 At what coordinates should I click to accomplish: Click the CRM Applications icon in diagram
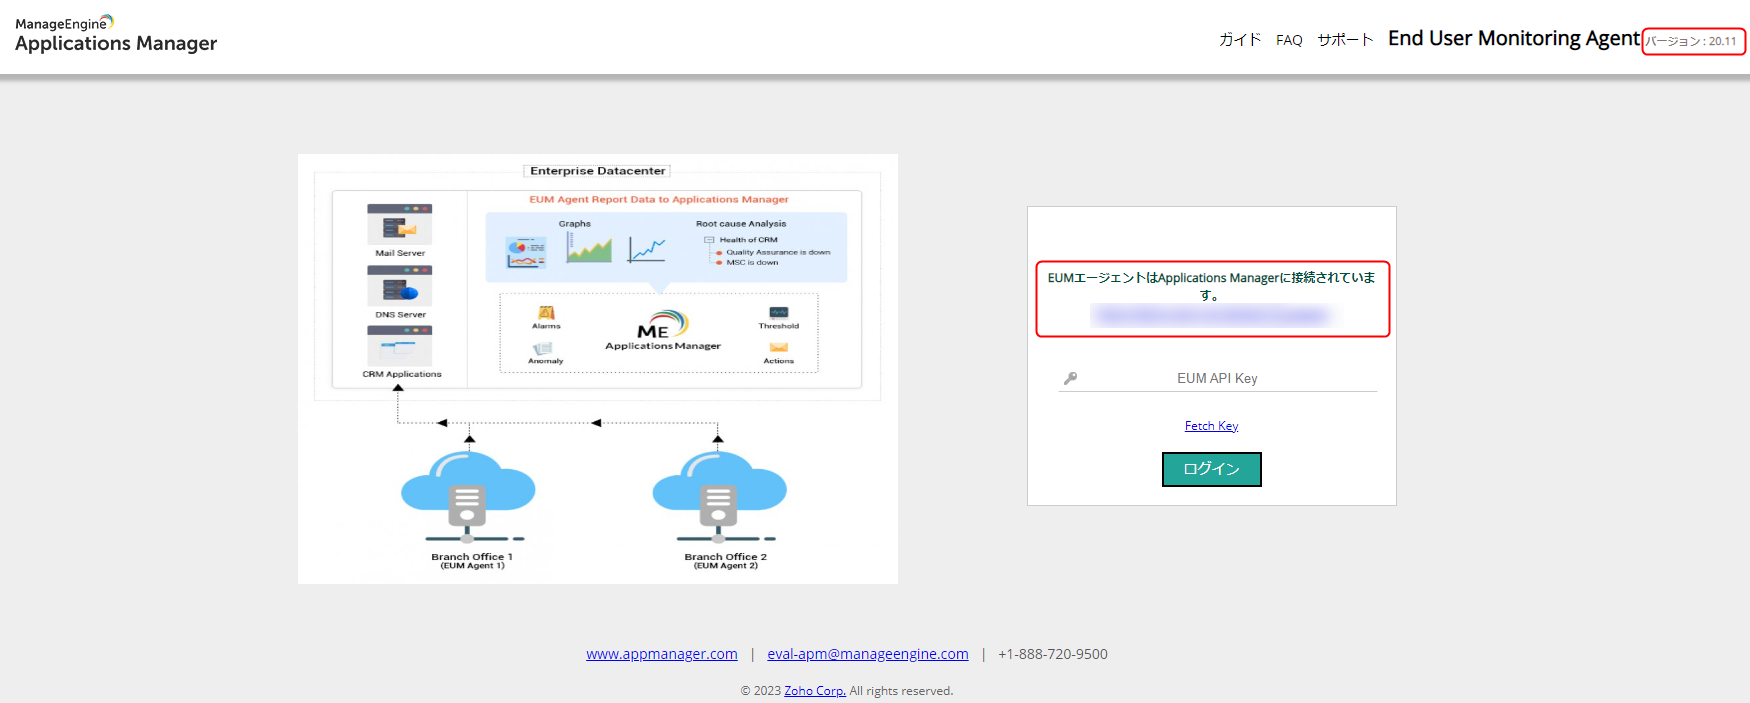[399, 346]
